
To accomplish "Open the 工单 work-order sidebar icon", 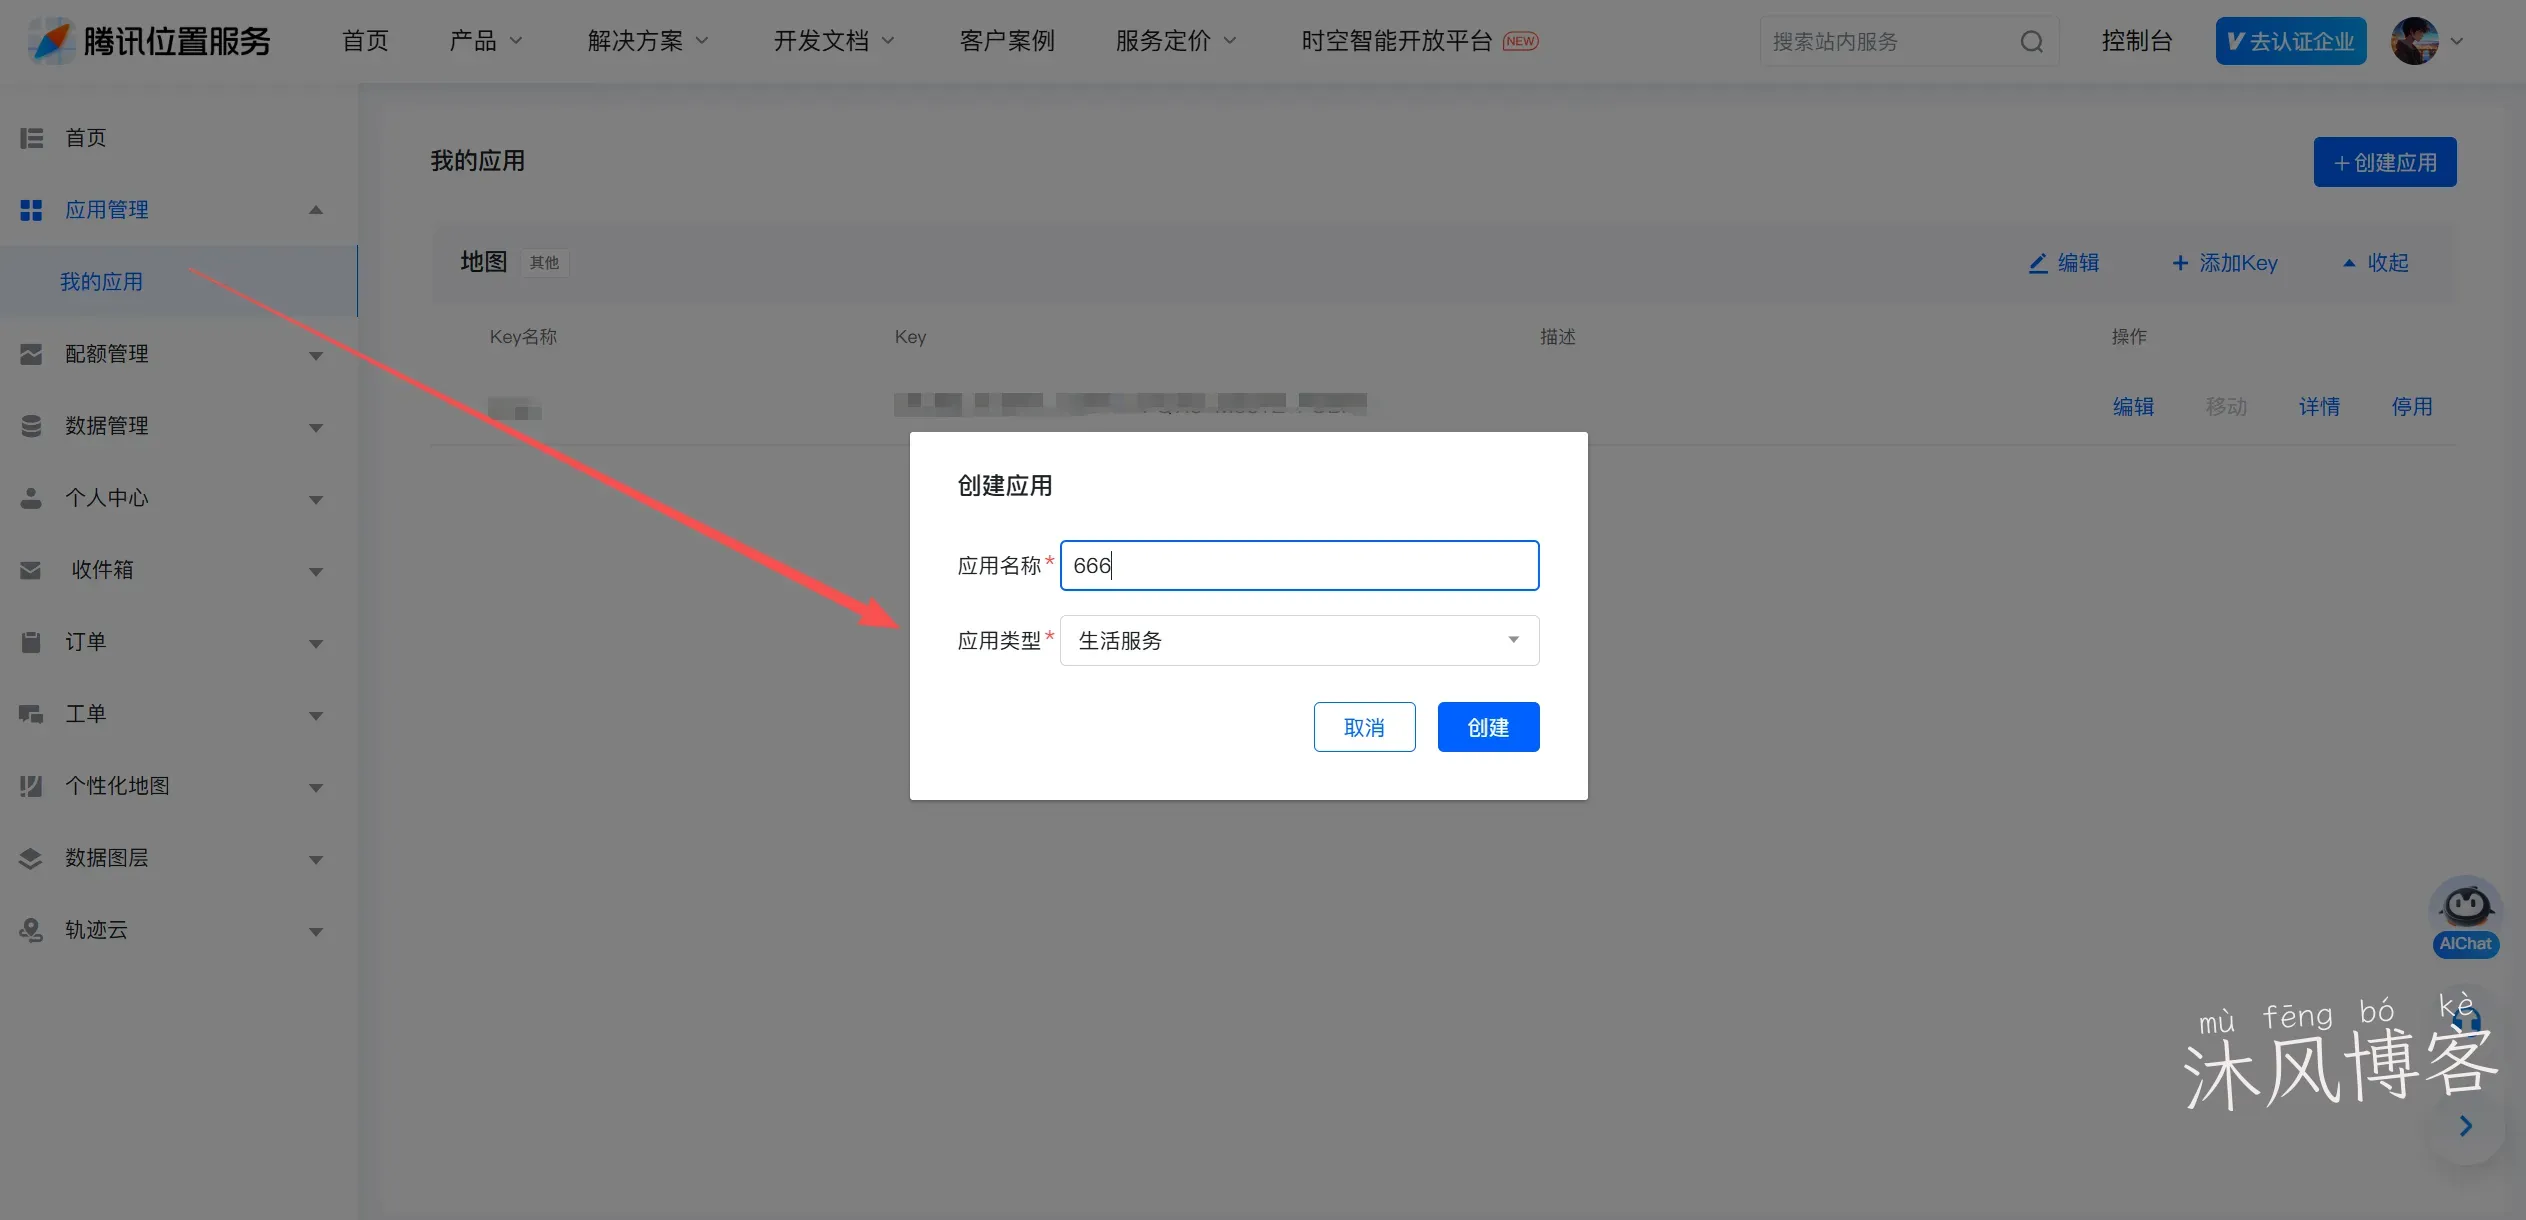I will (x=30, y=713).
